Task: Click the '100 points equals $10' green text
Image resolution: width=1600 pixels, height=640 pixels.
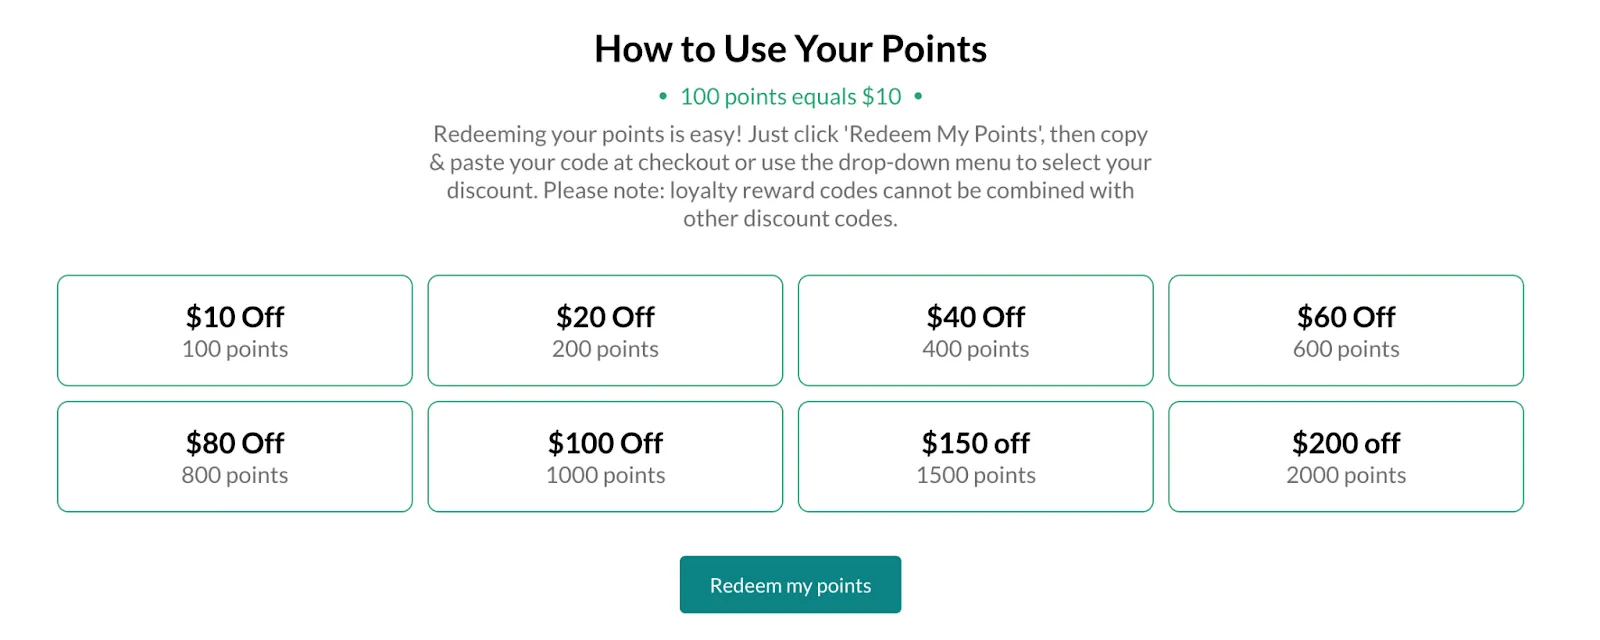Action: 790,97
